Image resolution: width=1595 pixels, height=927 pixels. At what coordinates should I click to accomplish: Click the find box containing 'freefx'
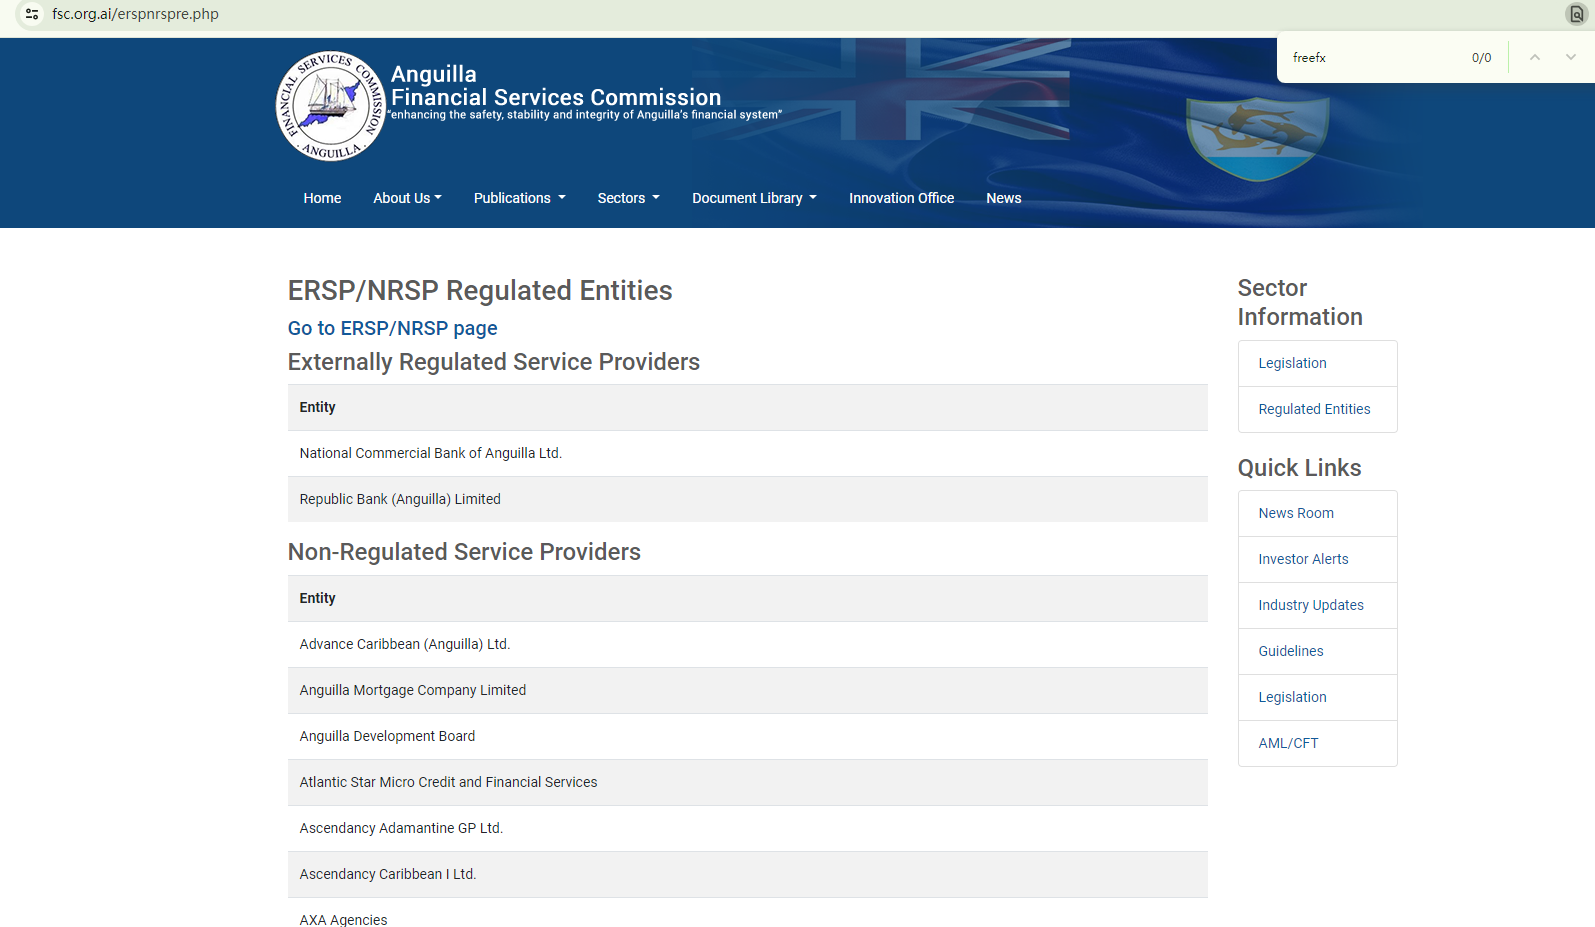(1375, 57)
